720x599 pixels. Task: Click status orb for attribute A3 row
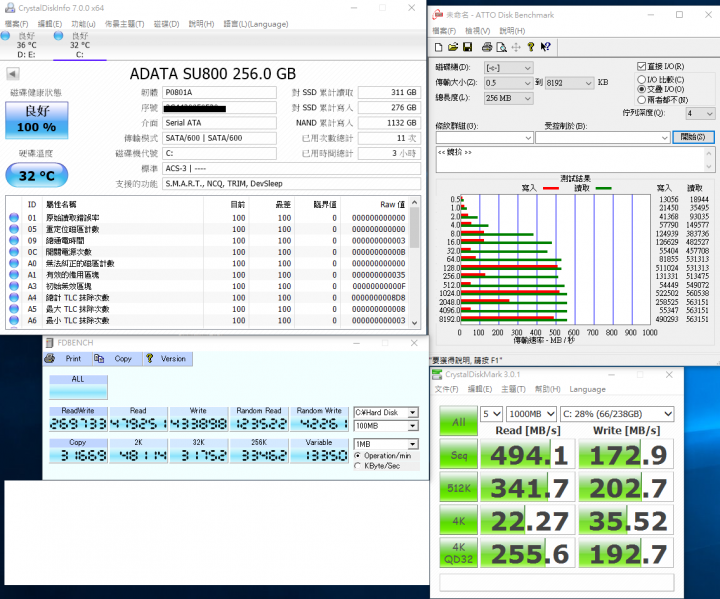pyautogui.click(x=14, y=286)
